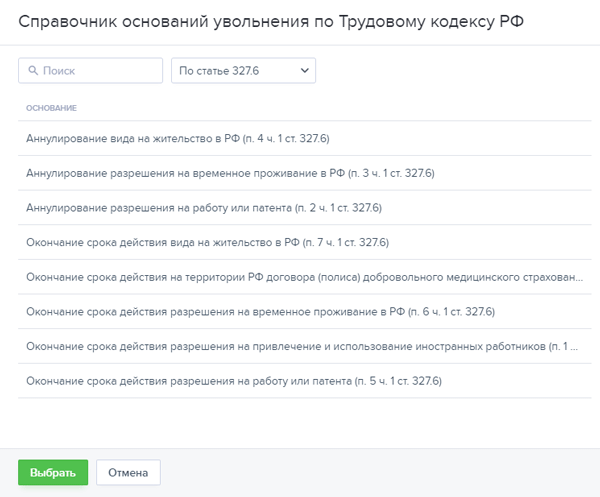The width and height of the screenshot is (600, 497).
Task: Select the добровольного медицинского страхования row
Action: coord(300,277)
